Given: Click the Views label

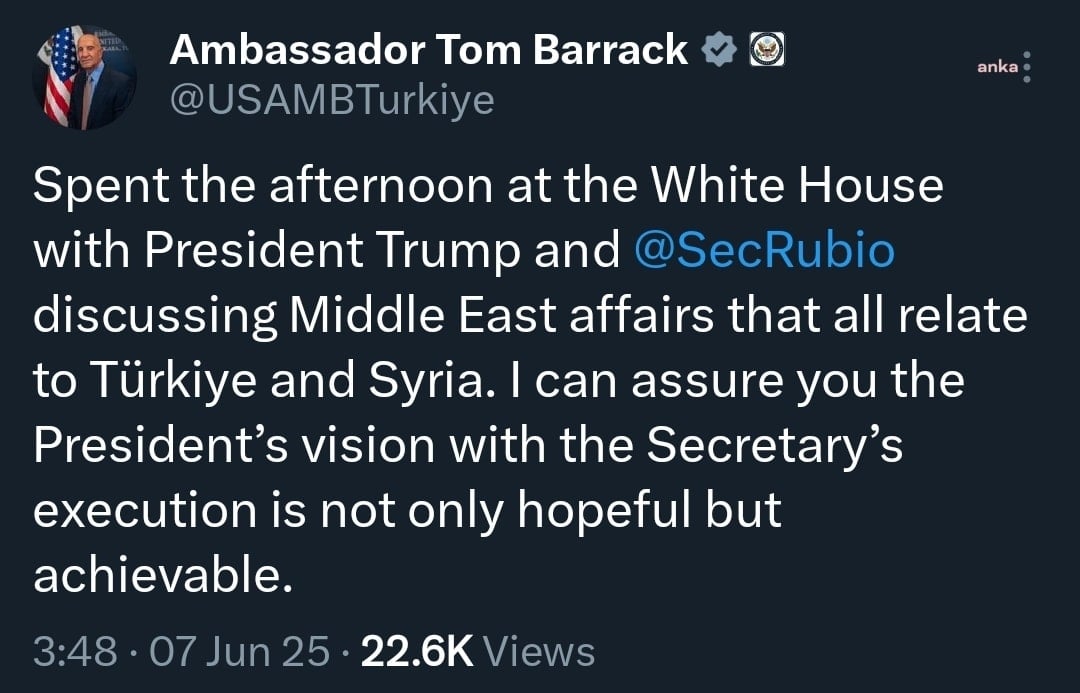Looking at the screenshot, I should [539, 653].
